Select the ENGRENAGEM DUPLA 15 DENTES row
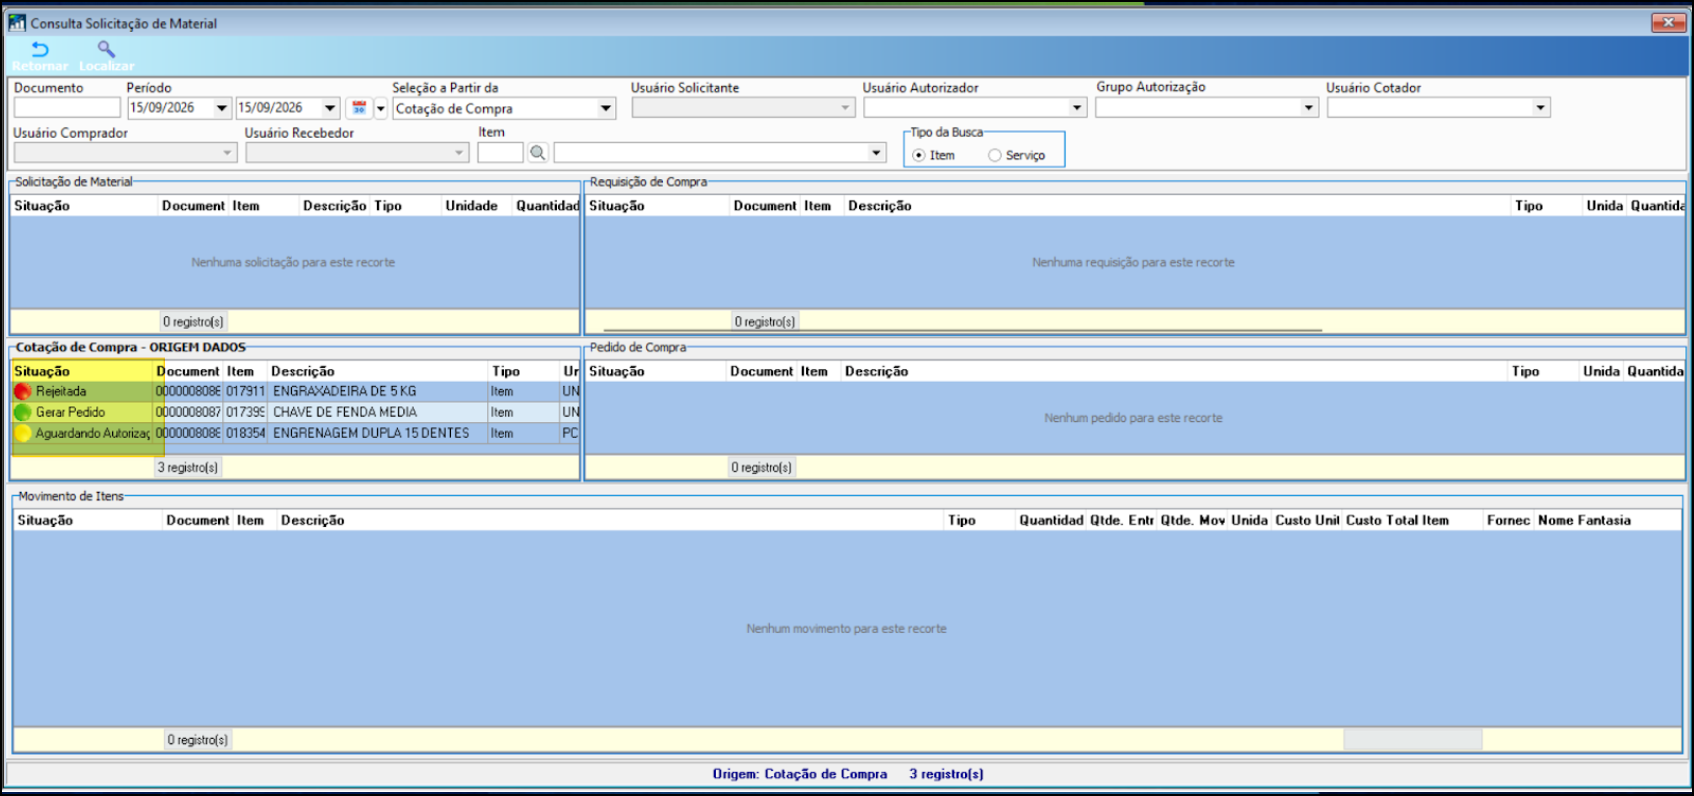 pyautogui.click(x=295, y=433)
